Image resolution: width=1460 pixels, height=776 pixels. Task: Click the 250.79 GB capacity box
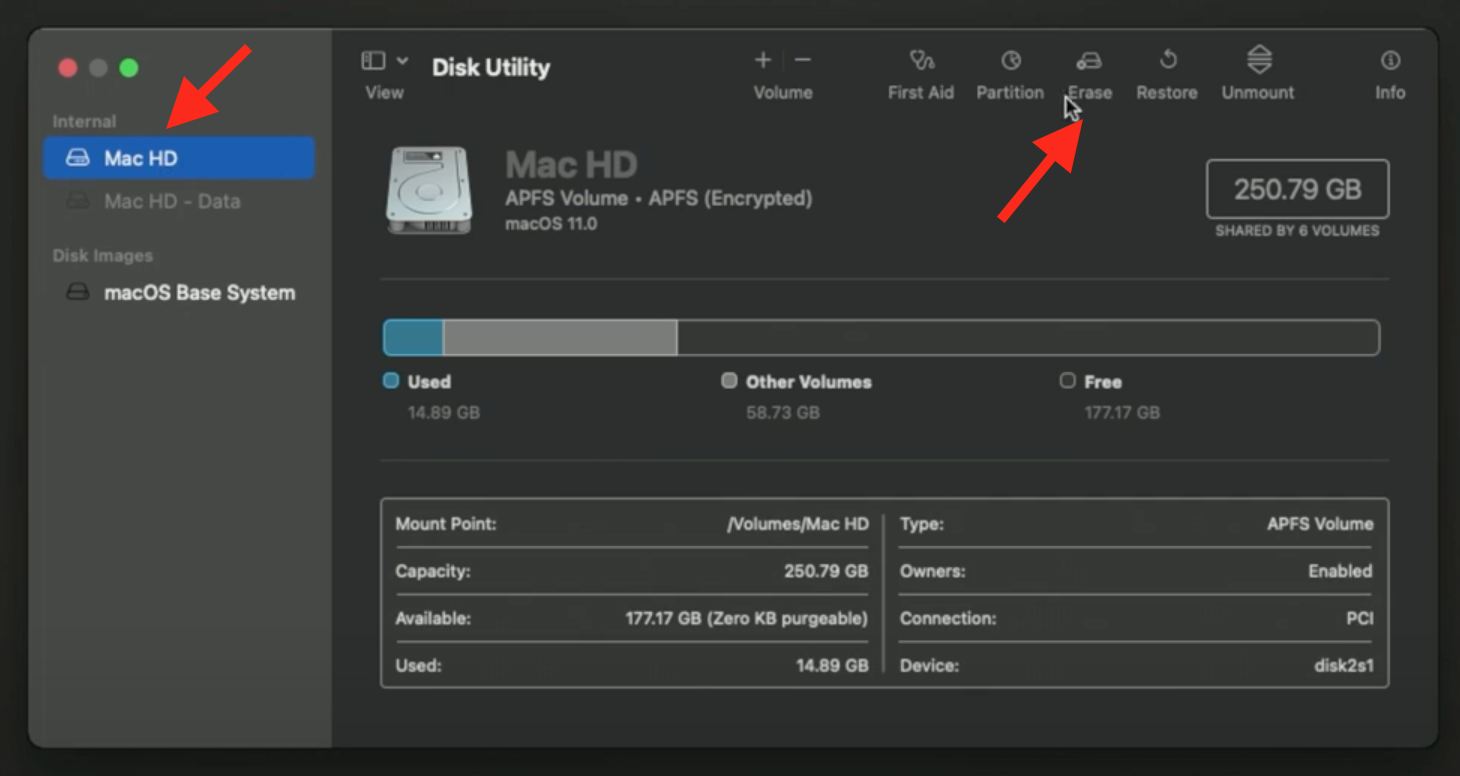(x=1297, y=189)
